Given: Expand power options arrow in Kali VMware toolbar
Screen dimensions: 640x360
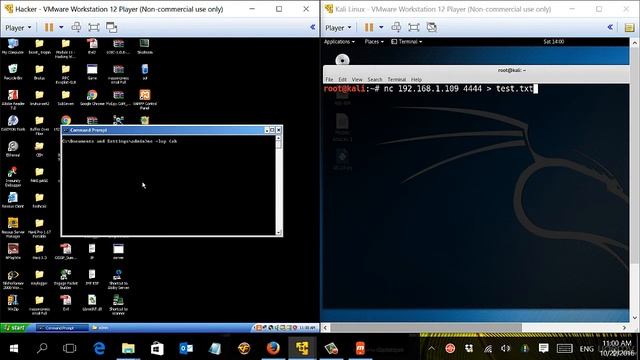Looking at the screenshot, I should click(381, 27).
